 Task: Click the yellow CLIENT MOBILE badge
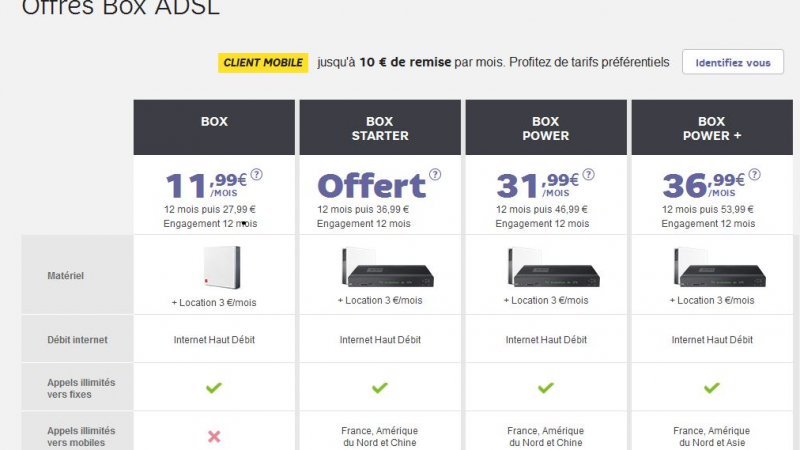pyautogui.click(x=263, y=62)
